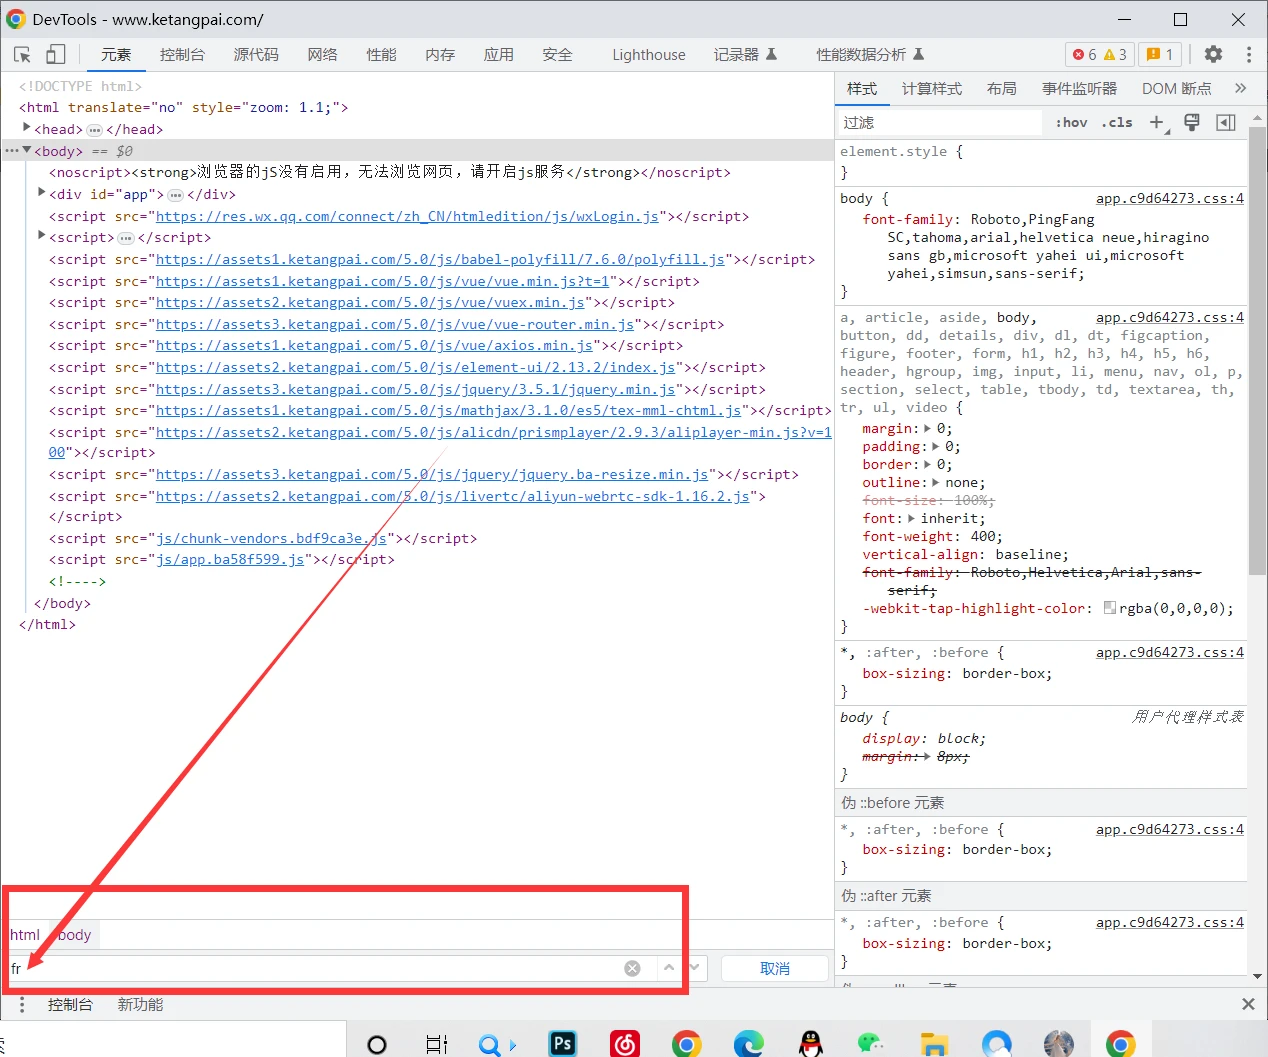Switch to the 控制台 main tab
This screenshot has height=1057, width=1268.
point(182,55)
